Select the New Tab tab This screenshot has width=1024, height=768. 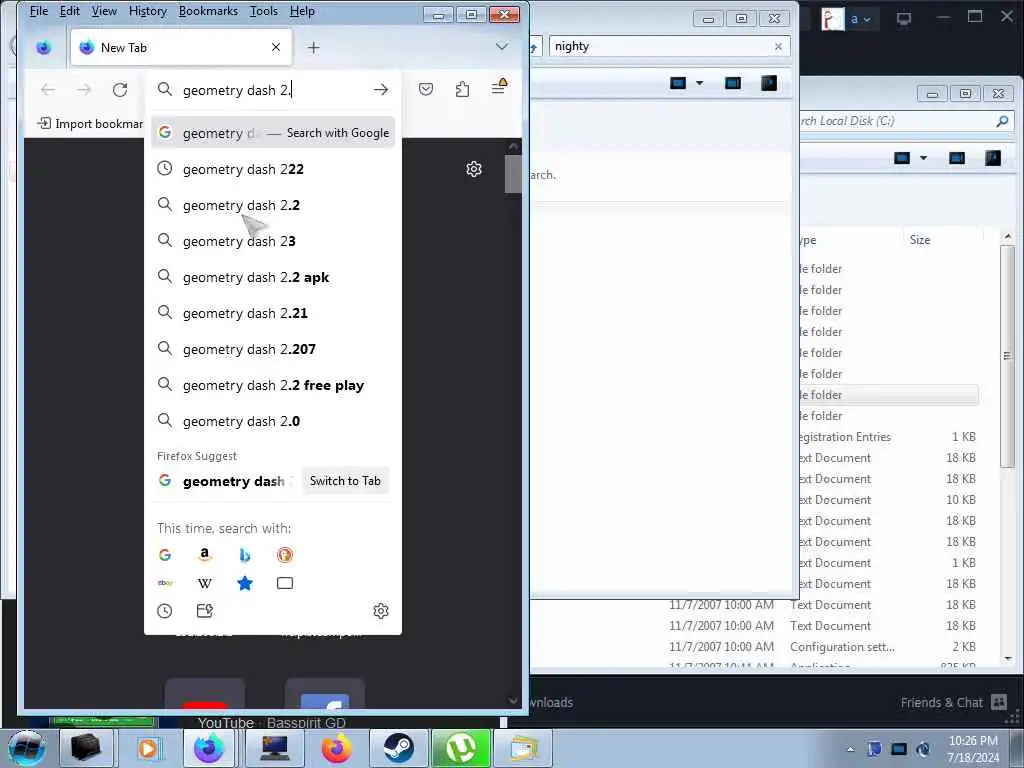coord(181,47)
